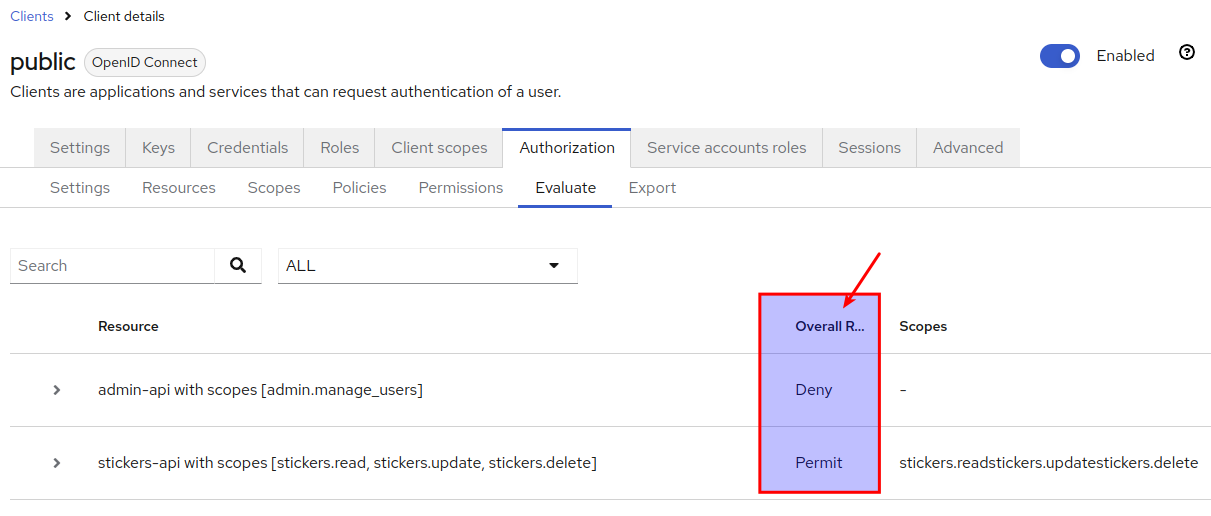Open Service accounts roles tab
The height and width of the screenshot is (516, 1211).
(726, 148)
